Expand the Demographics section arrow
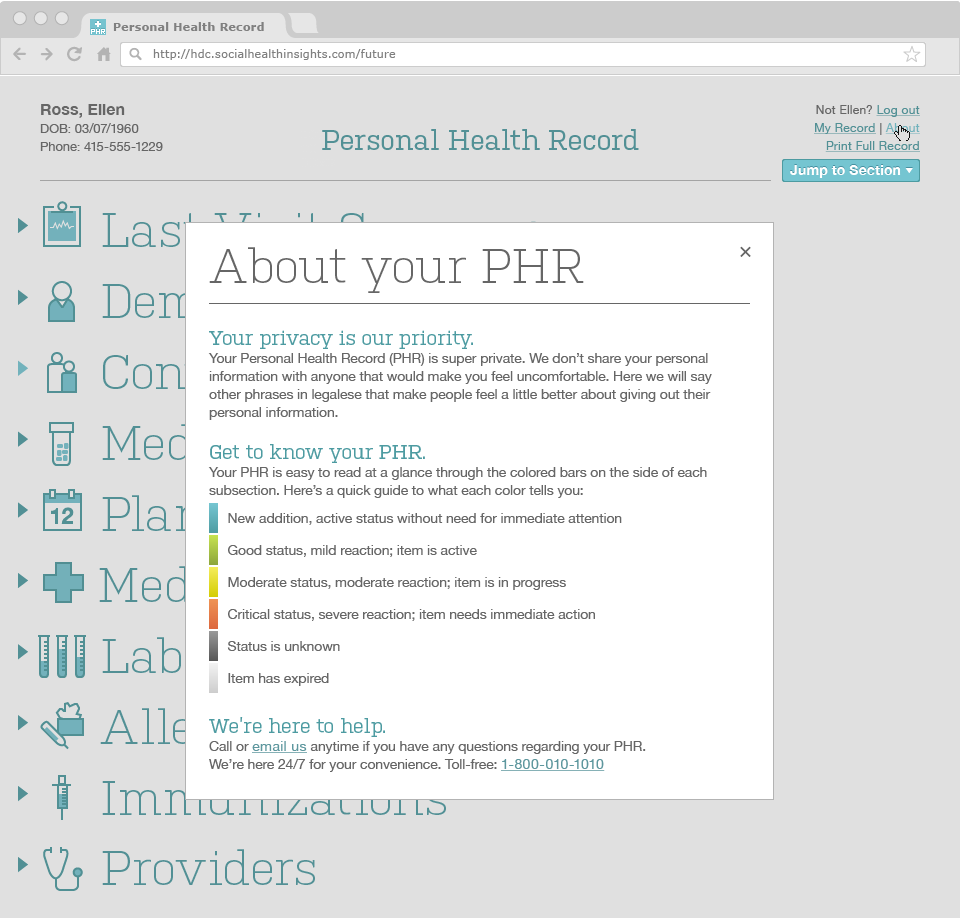 click(23, 297)
